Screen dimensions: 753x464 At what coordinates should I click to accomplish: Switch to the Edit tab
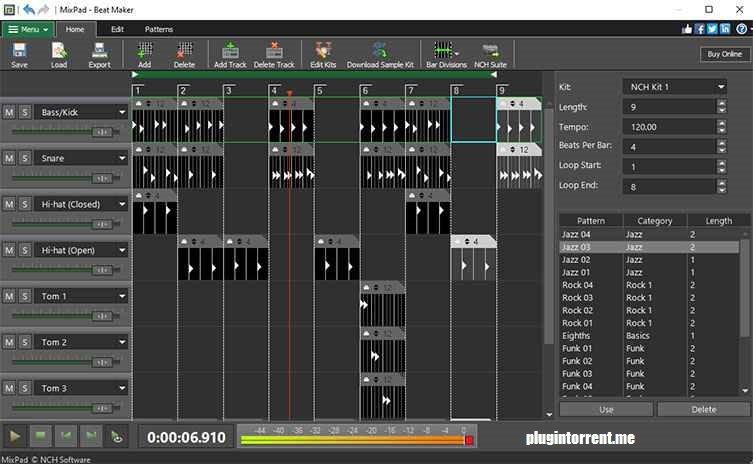pos(117,29)
